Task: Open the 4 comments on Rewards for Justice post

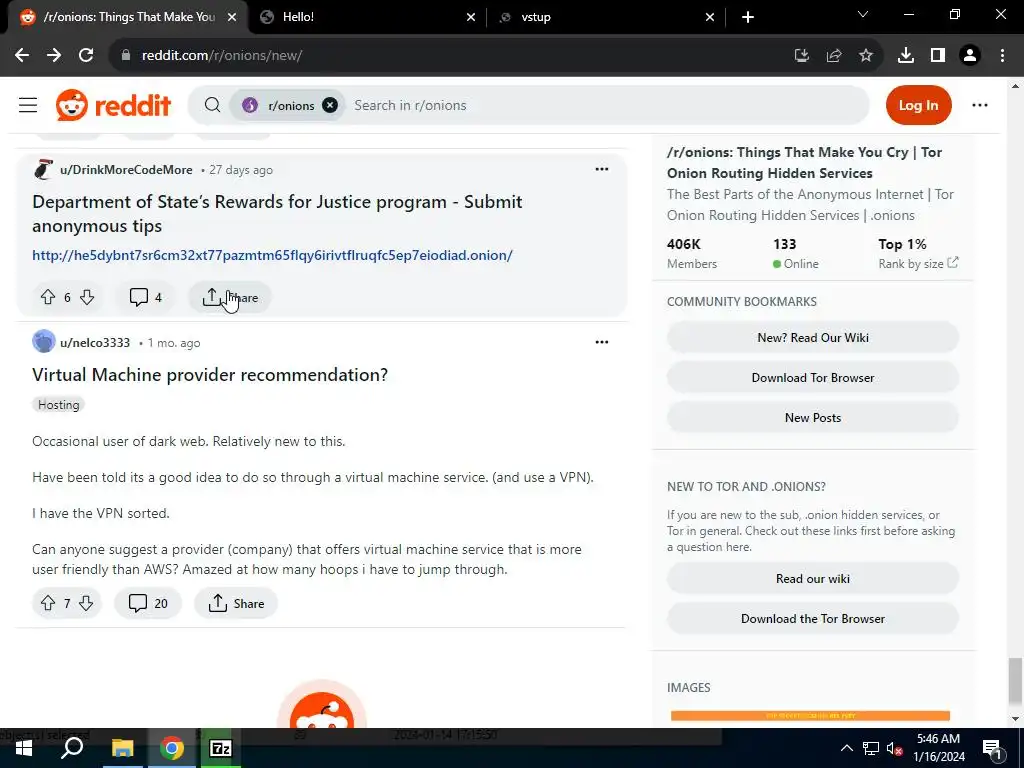Action: coord(146,297)
